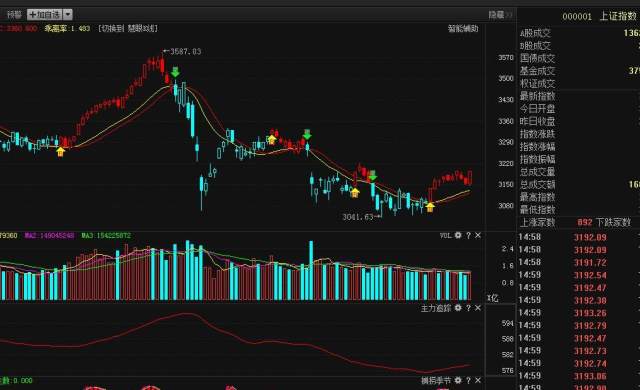The height and width of the screenshot is (390, 640).
Task: Click the tallest cyan volume bar
Action: (188, 270)
